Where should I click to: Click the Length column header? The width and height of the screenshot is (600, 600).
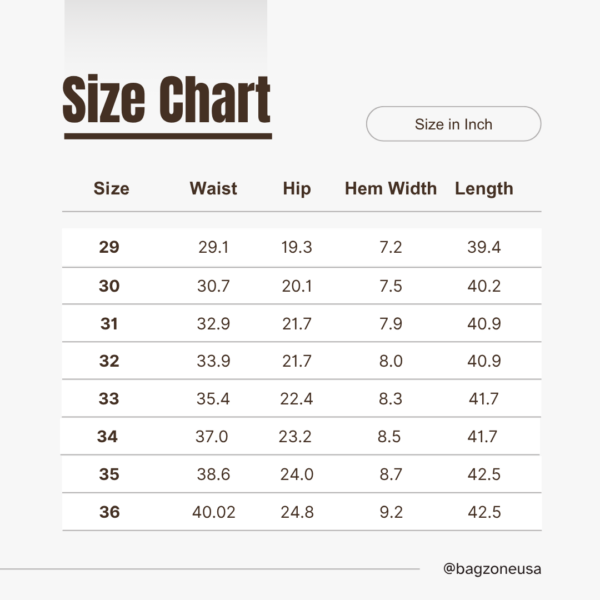(484, 189)
